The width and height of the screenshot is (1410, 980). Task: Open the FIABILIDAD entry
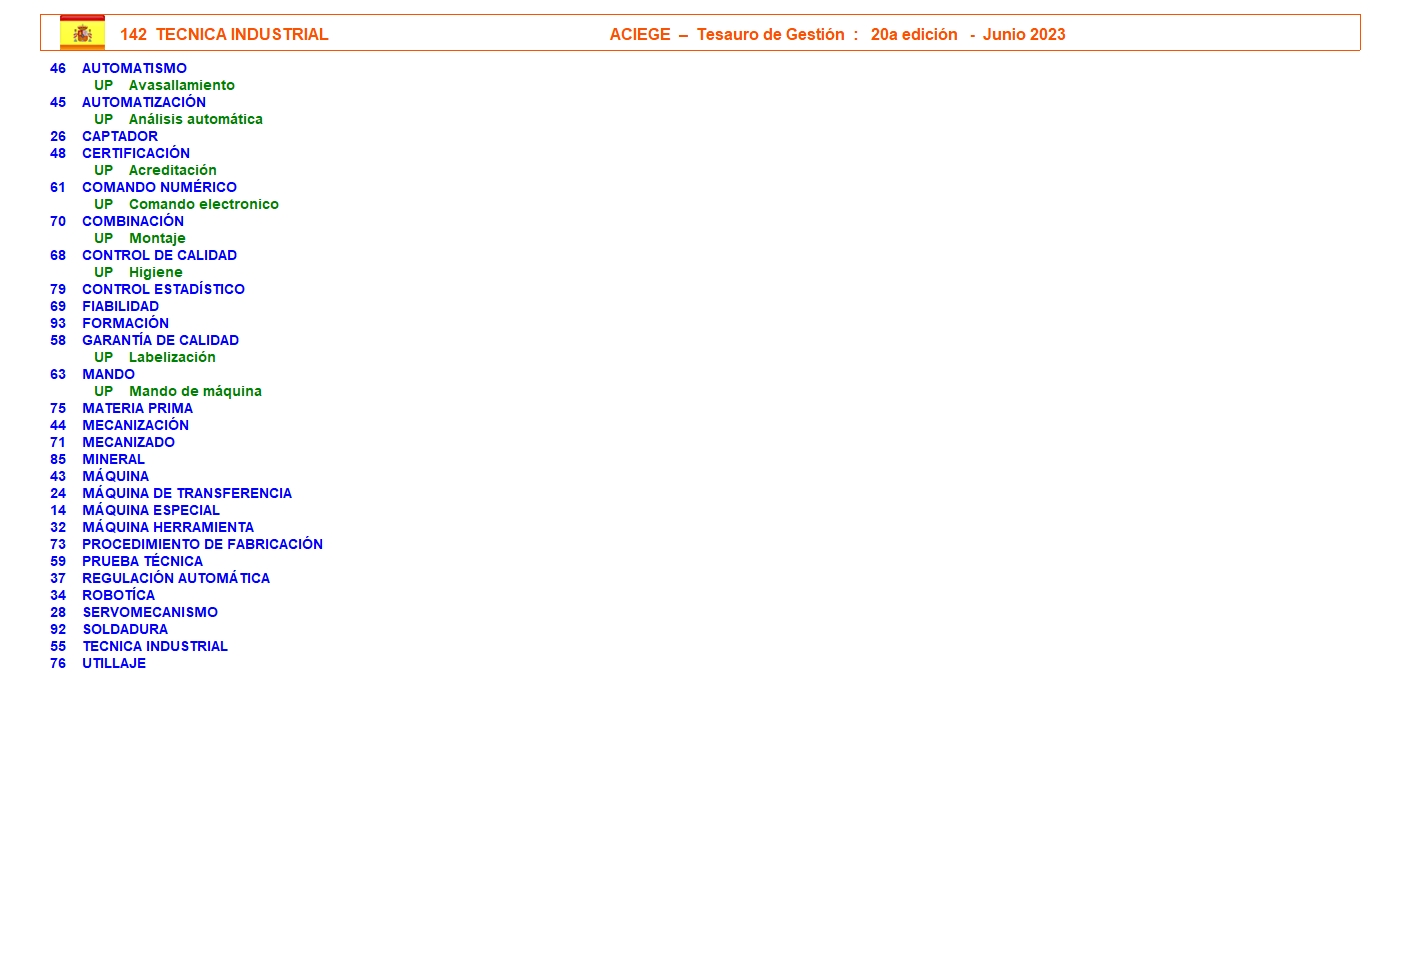(x=120, y=306)
